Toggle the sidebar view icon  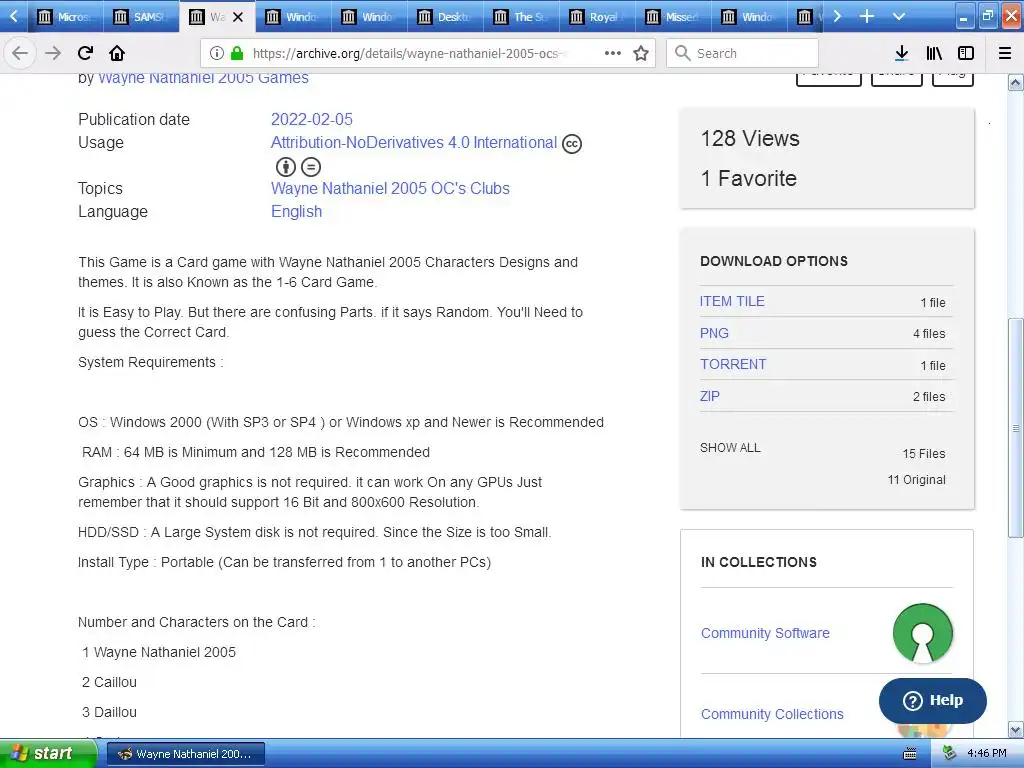(x=966, y=53)
